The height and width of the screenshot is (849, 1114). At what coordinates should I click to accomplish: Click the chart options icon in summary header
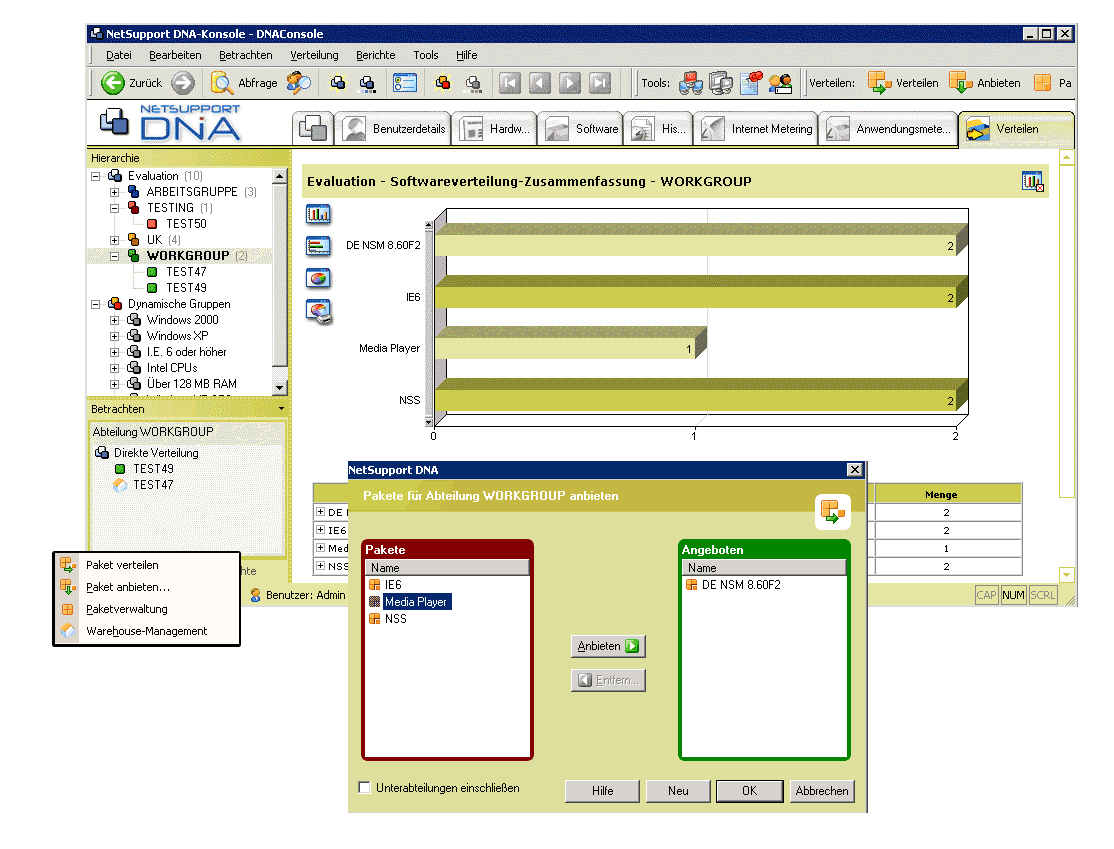coord(1032,182)
